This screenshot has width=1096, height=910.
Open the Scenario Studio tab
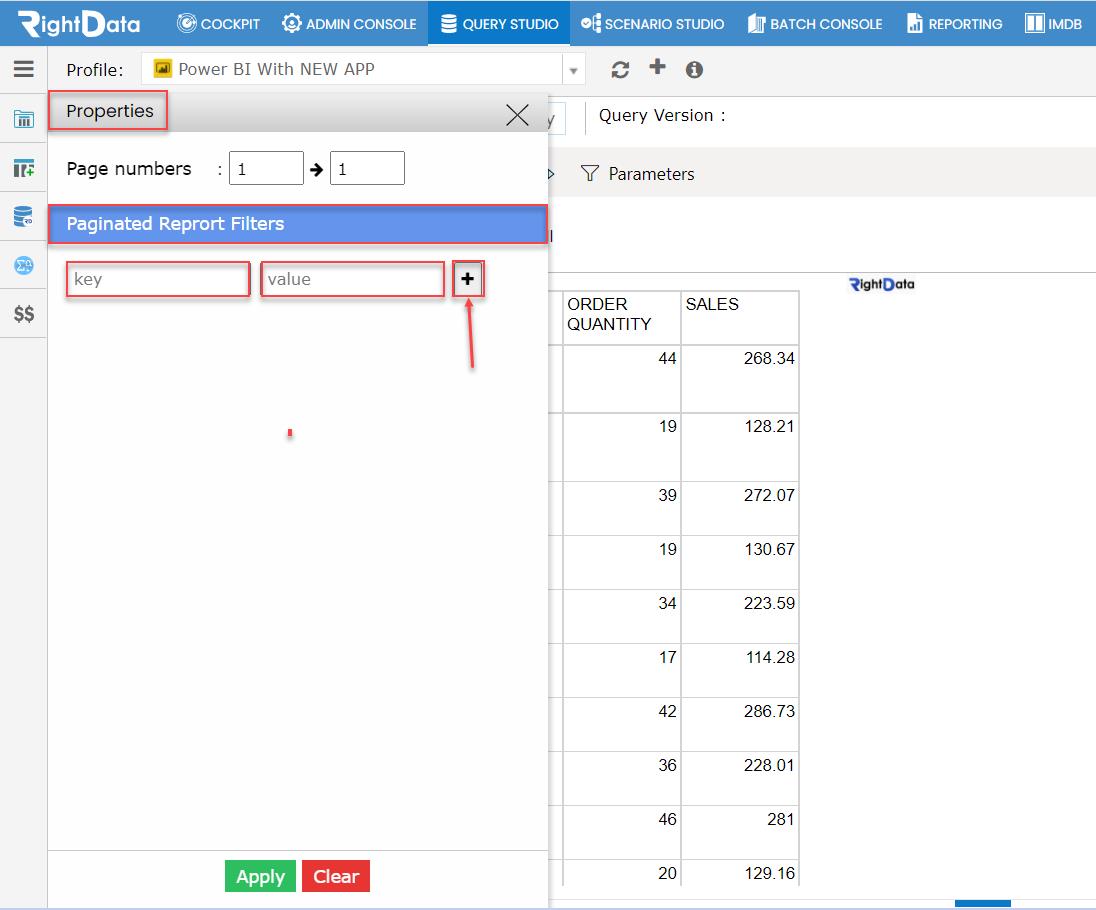652,24
